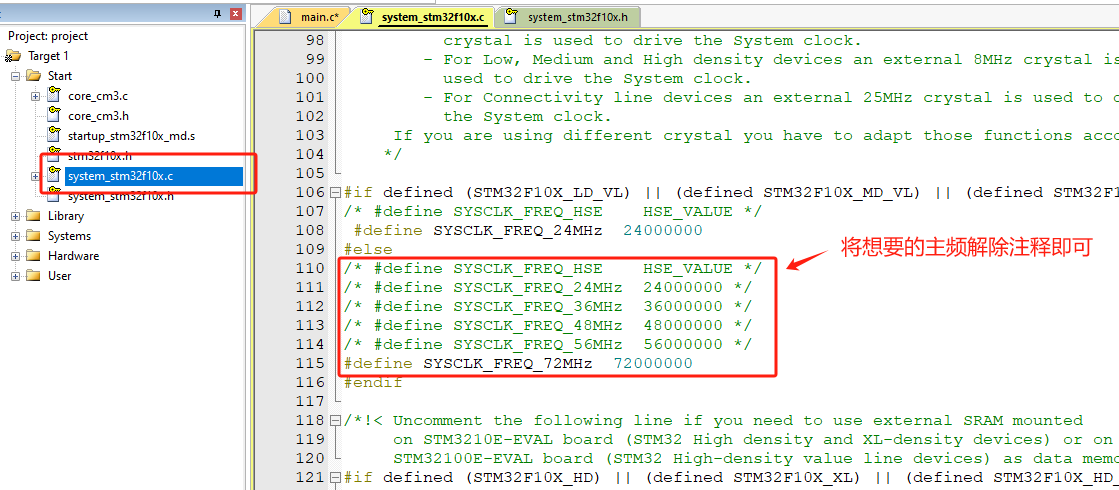Click line number 105 in the gutter

(x=310, y=173)
